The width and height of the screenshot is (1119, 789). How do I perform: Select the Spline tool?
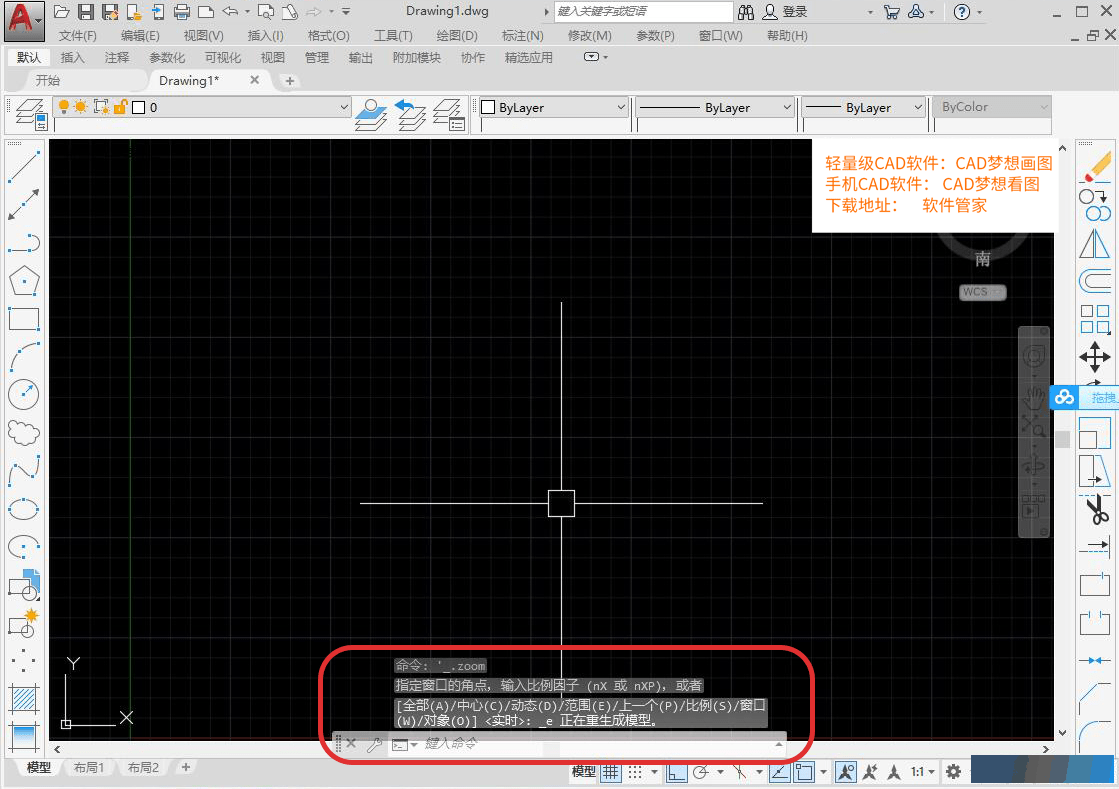click(24, 471)
